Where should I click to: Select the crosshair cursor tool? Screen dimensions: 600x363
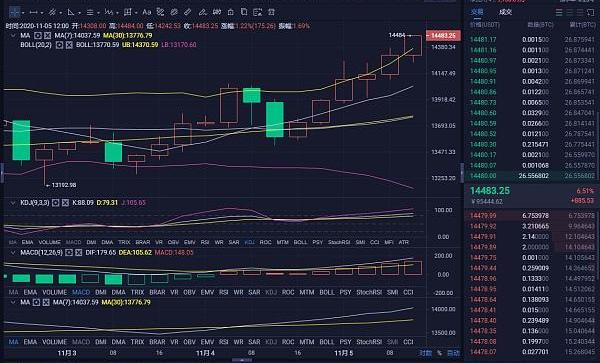15,12
